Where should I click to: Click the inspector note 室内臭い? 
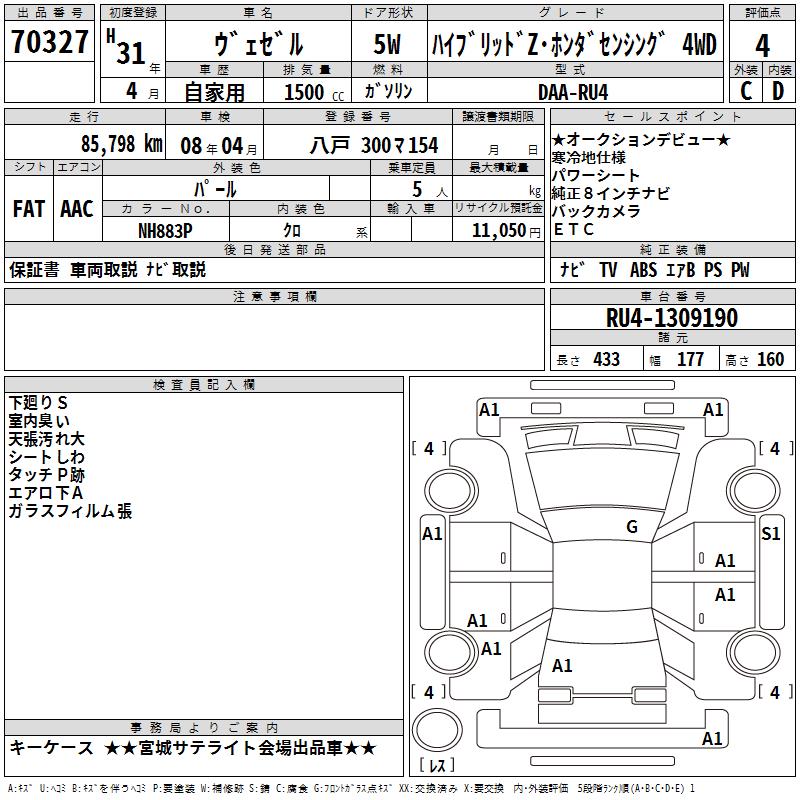coord(39,421)
